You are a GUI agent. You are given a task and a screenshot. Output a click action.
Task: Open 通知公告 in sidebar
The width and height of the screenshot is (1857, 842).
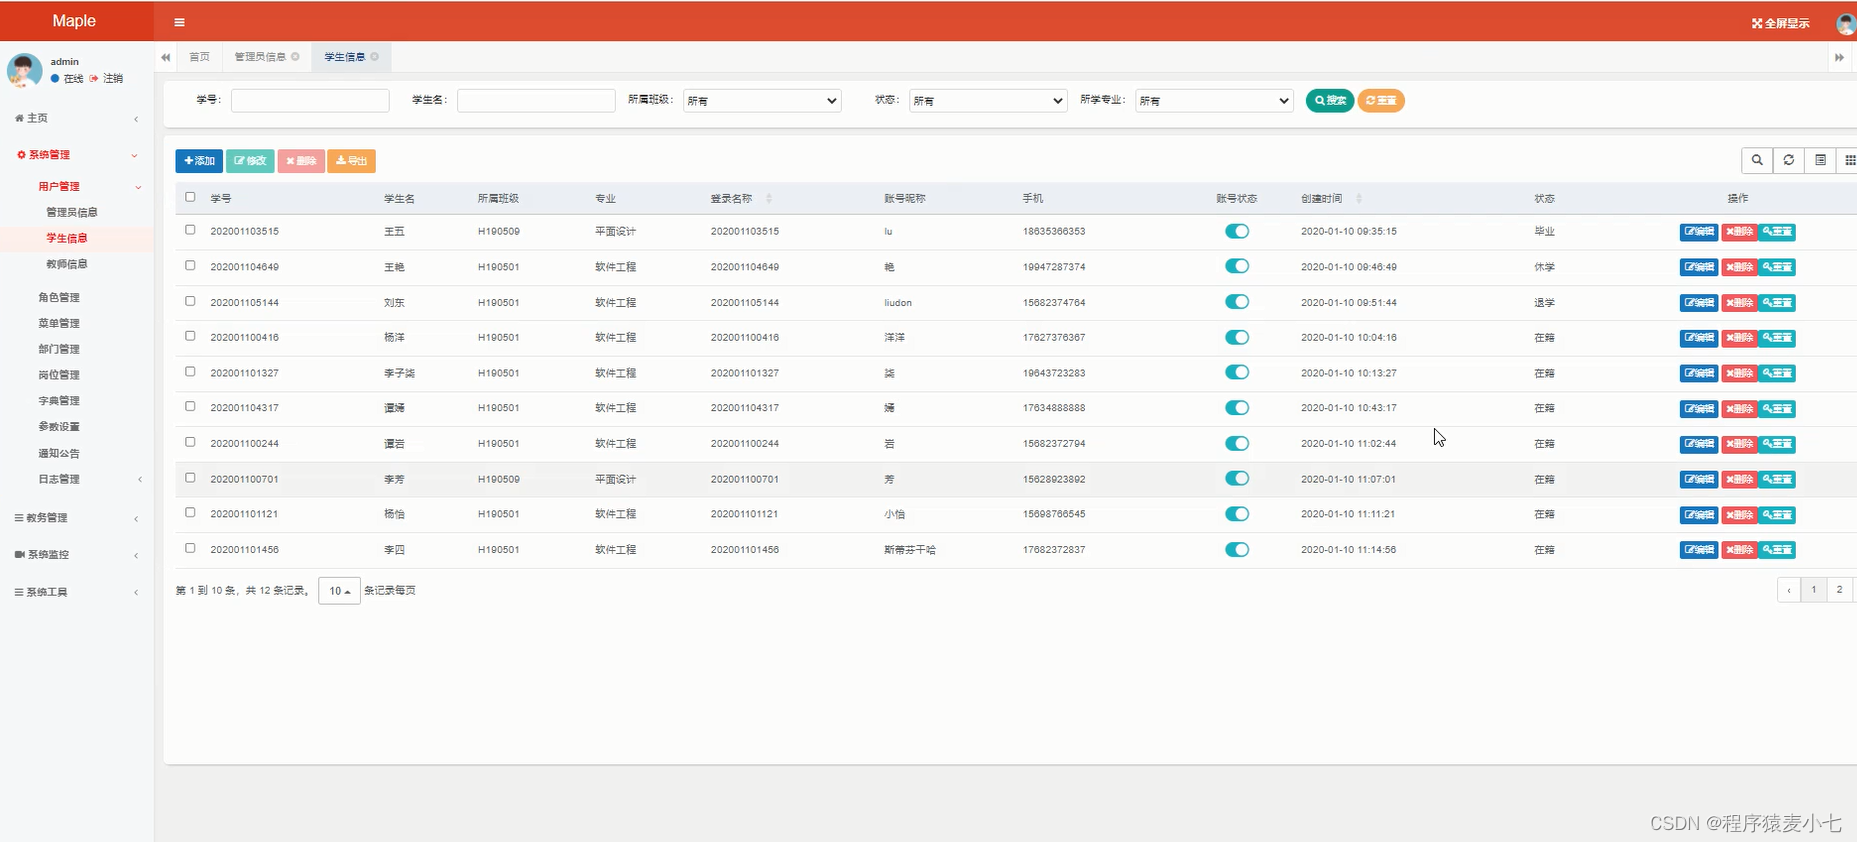tap(59, 454)
